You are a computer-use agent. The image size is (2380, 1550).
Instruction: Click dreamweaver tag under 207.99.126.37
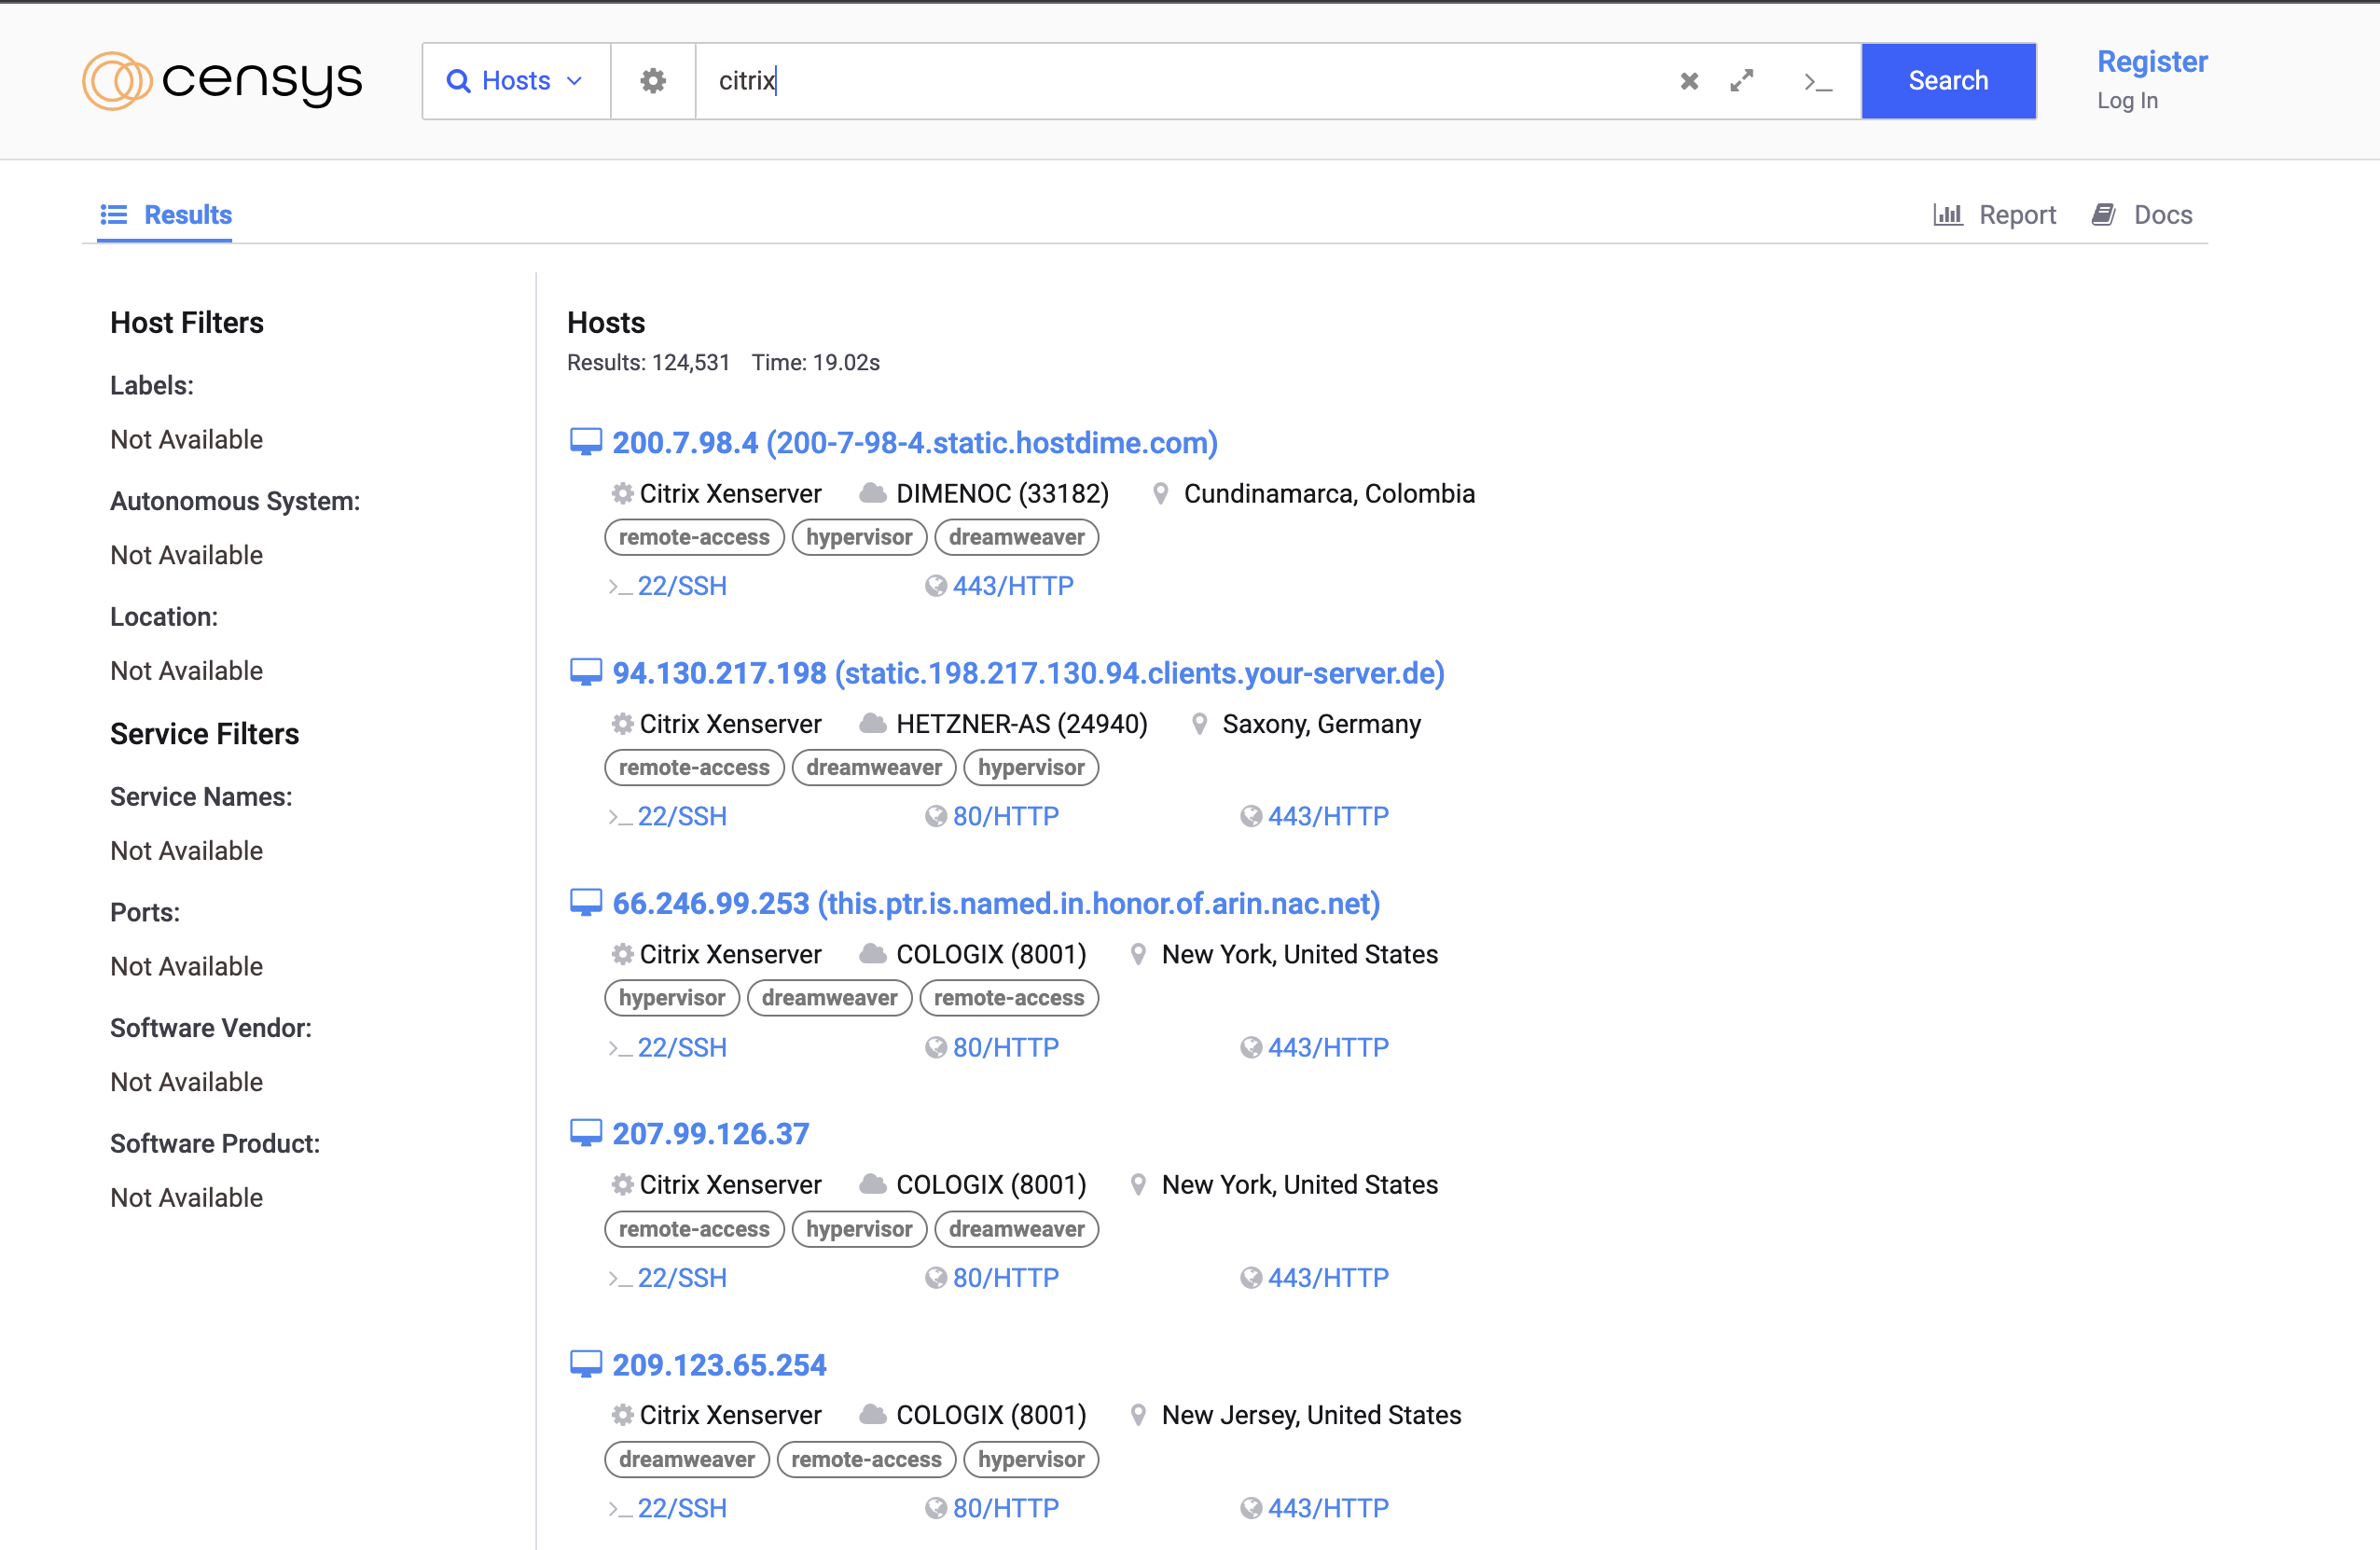tap(1017, 1229)
